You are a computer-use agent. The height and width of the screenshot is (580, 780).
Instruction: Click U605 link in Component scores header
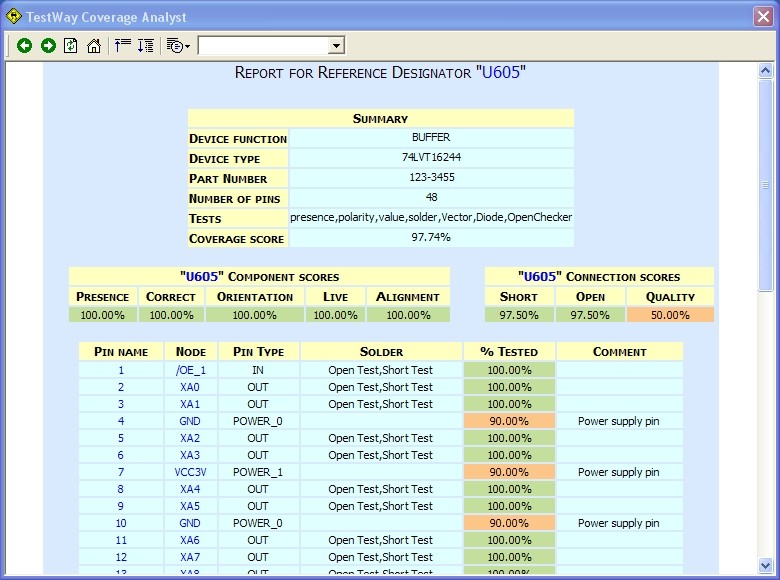tap(203, 277)
